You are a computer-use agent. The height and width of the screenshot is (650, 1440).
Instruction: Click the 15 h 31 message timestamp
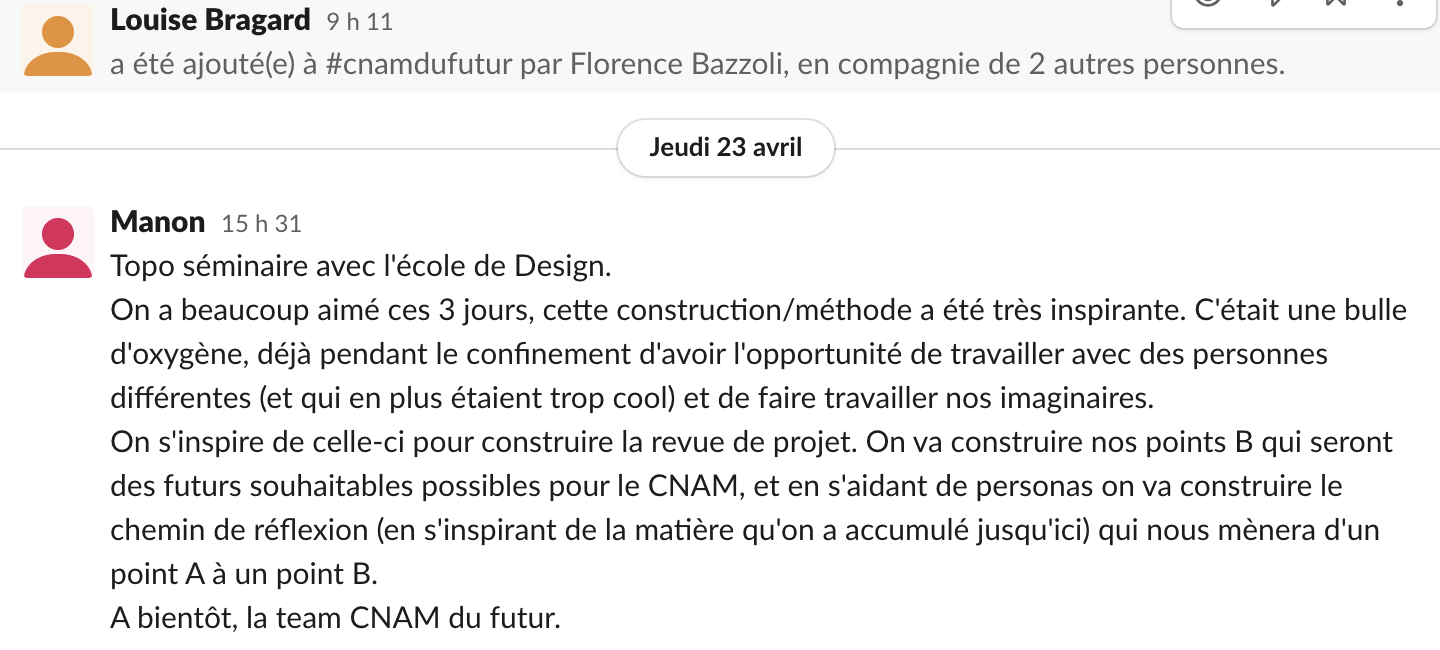(261, 224)
